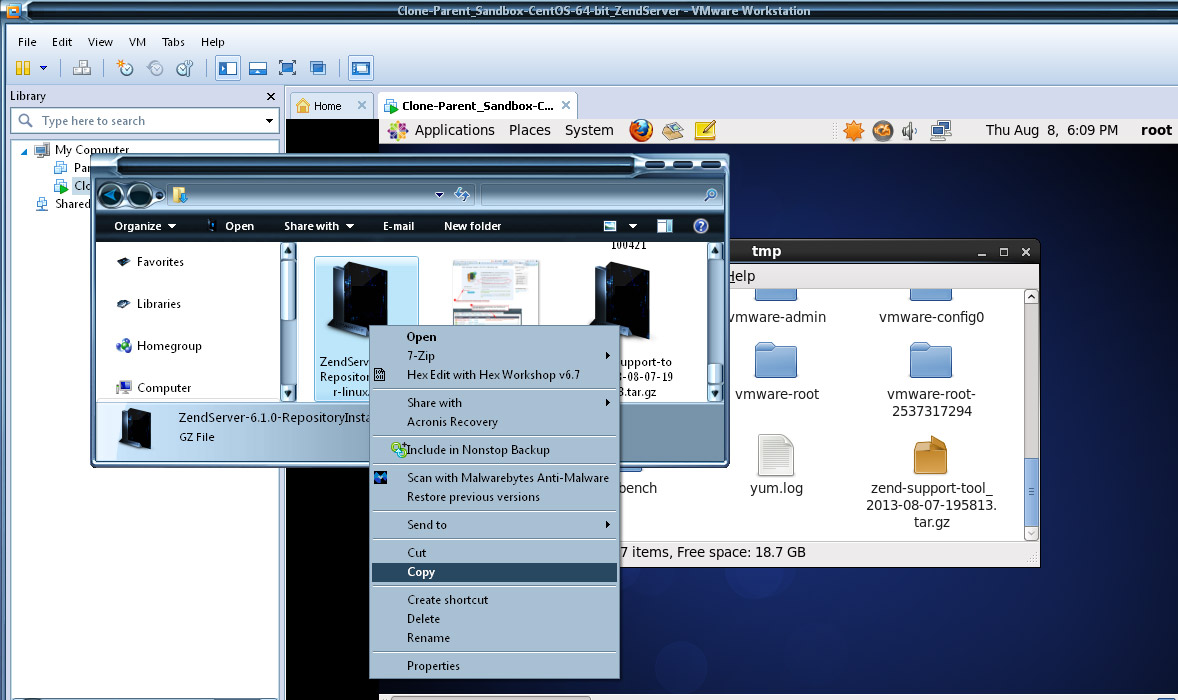Toggle the console view button
This screenshot has height=700, width=1178.
(x=361, y=68)
